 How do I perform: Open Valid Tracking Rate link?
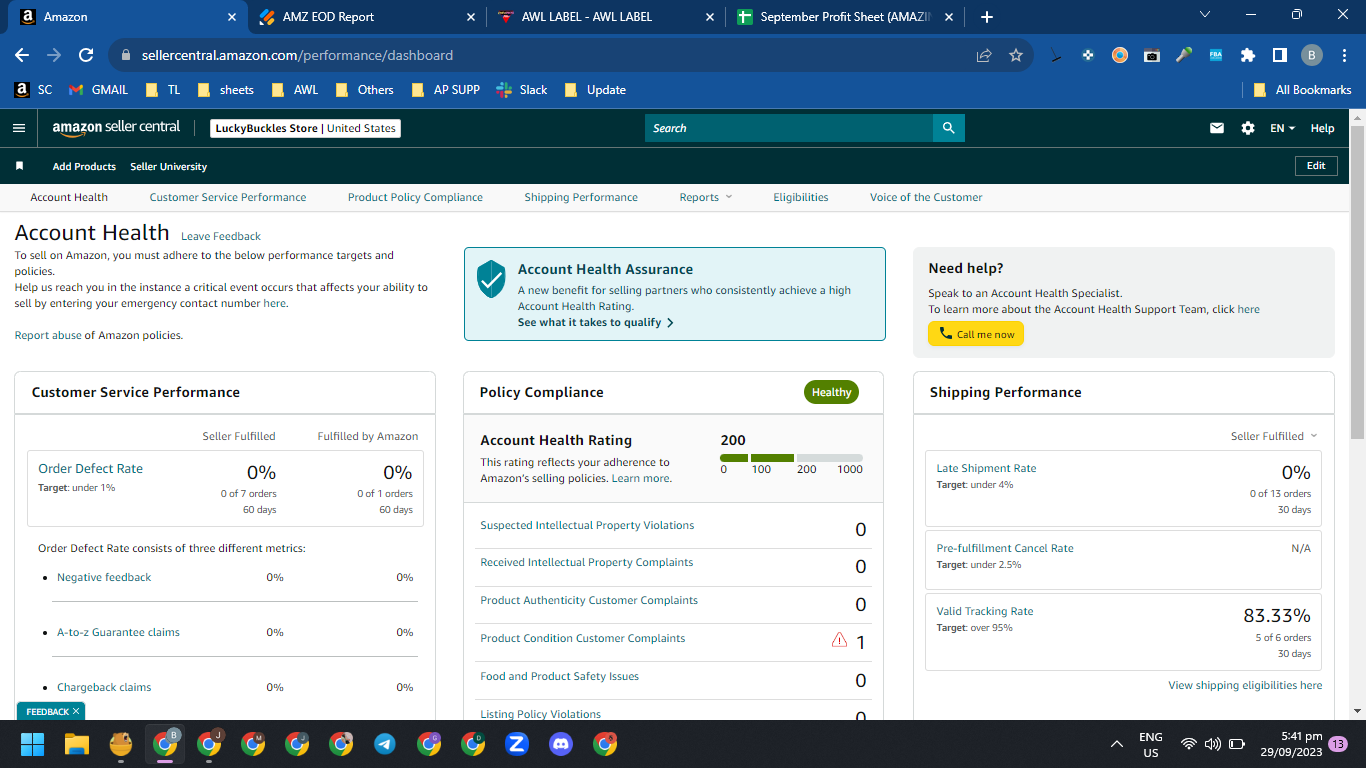(985, 611)
